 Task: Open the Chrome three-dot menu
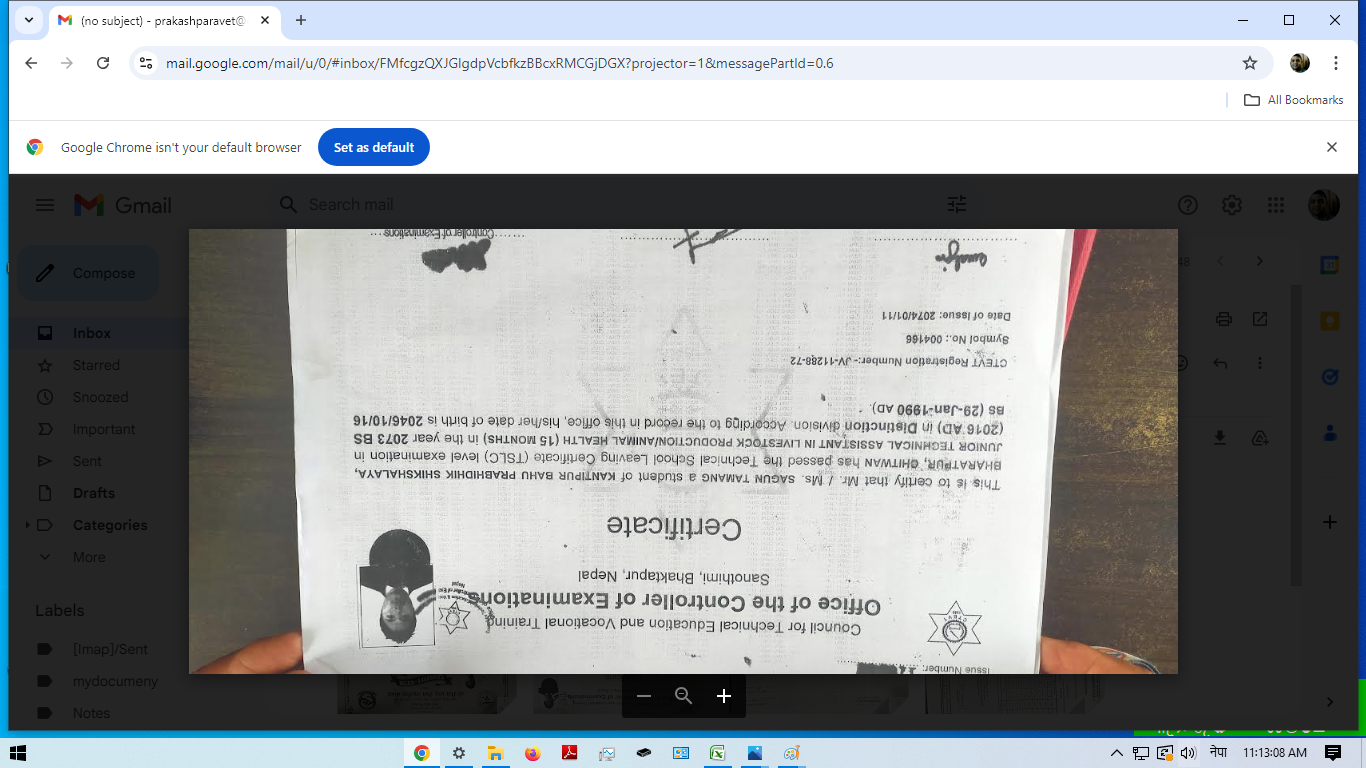1336,63
